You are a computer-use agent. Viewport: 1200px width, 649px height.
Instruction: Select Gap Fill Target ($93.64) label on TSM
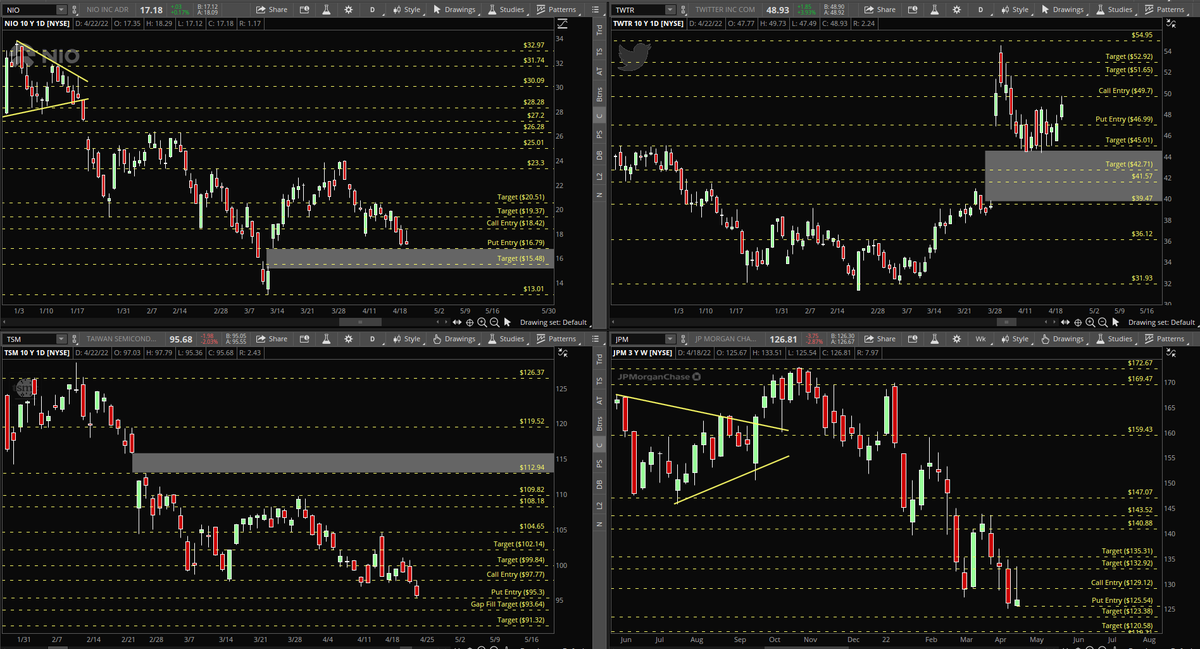point(507,604)
